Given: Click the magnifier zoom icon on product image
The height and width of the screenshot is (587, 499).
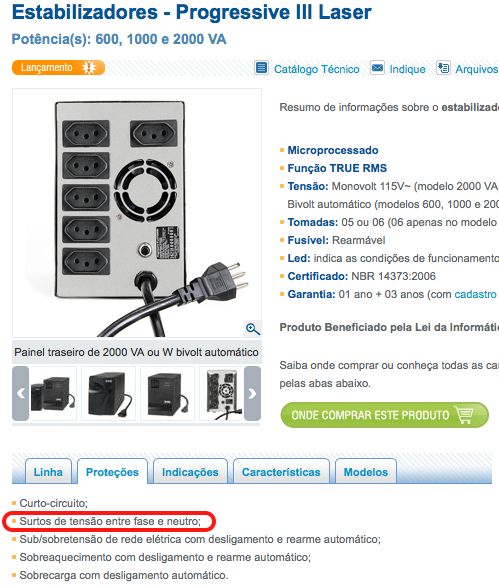Looking at the screenshot, I should click(x=253, y=329).
